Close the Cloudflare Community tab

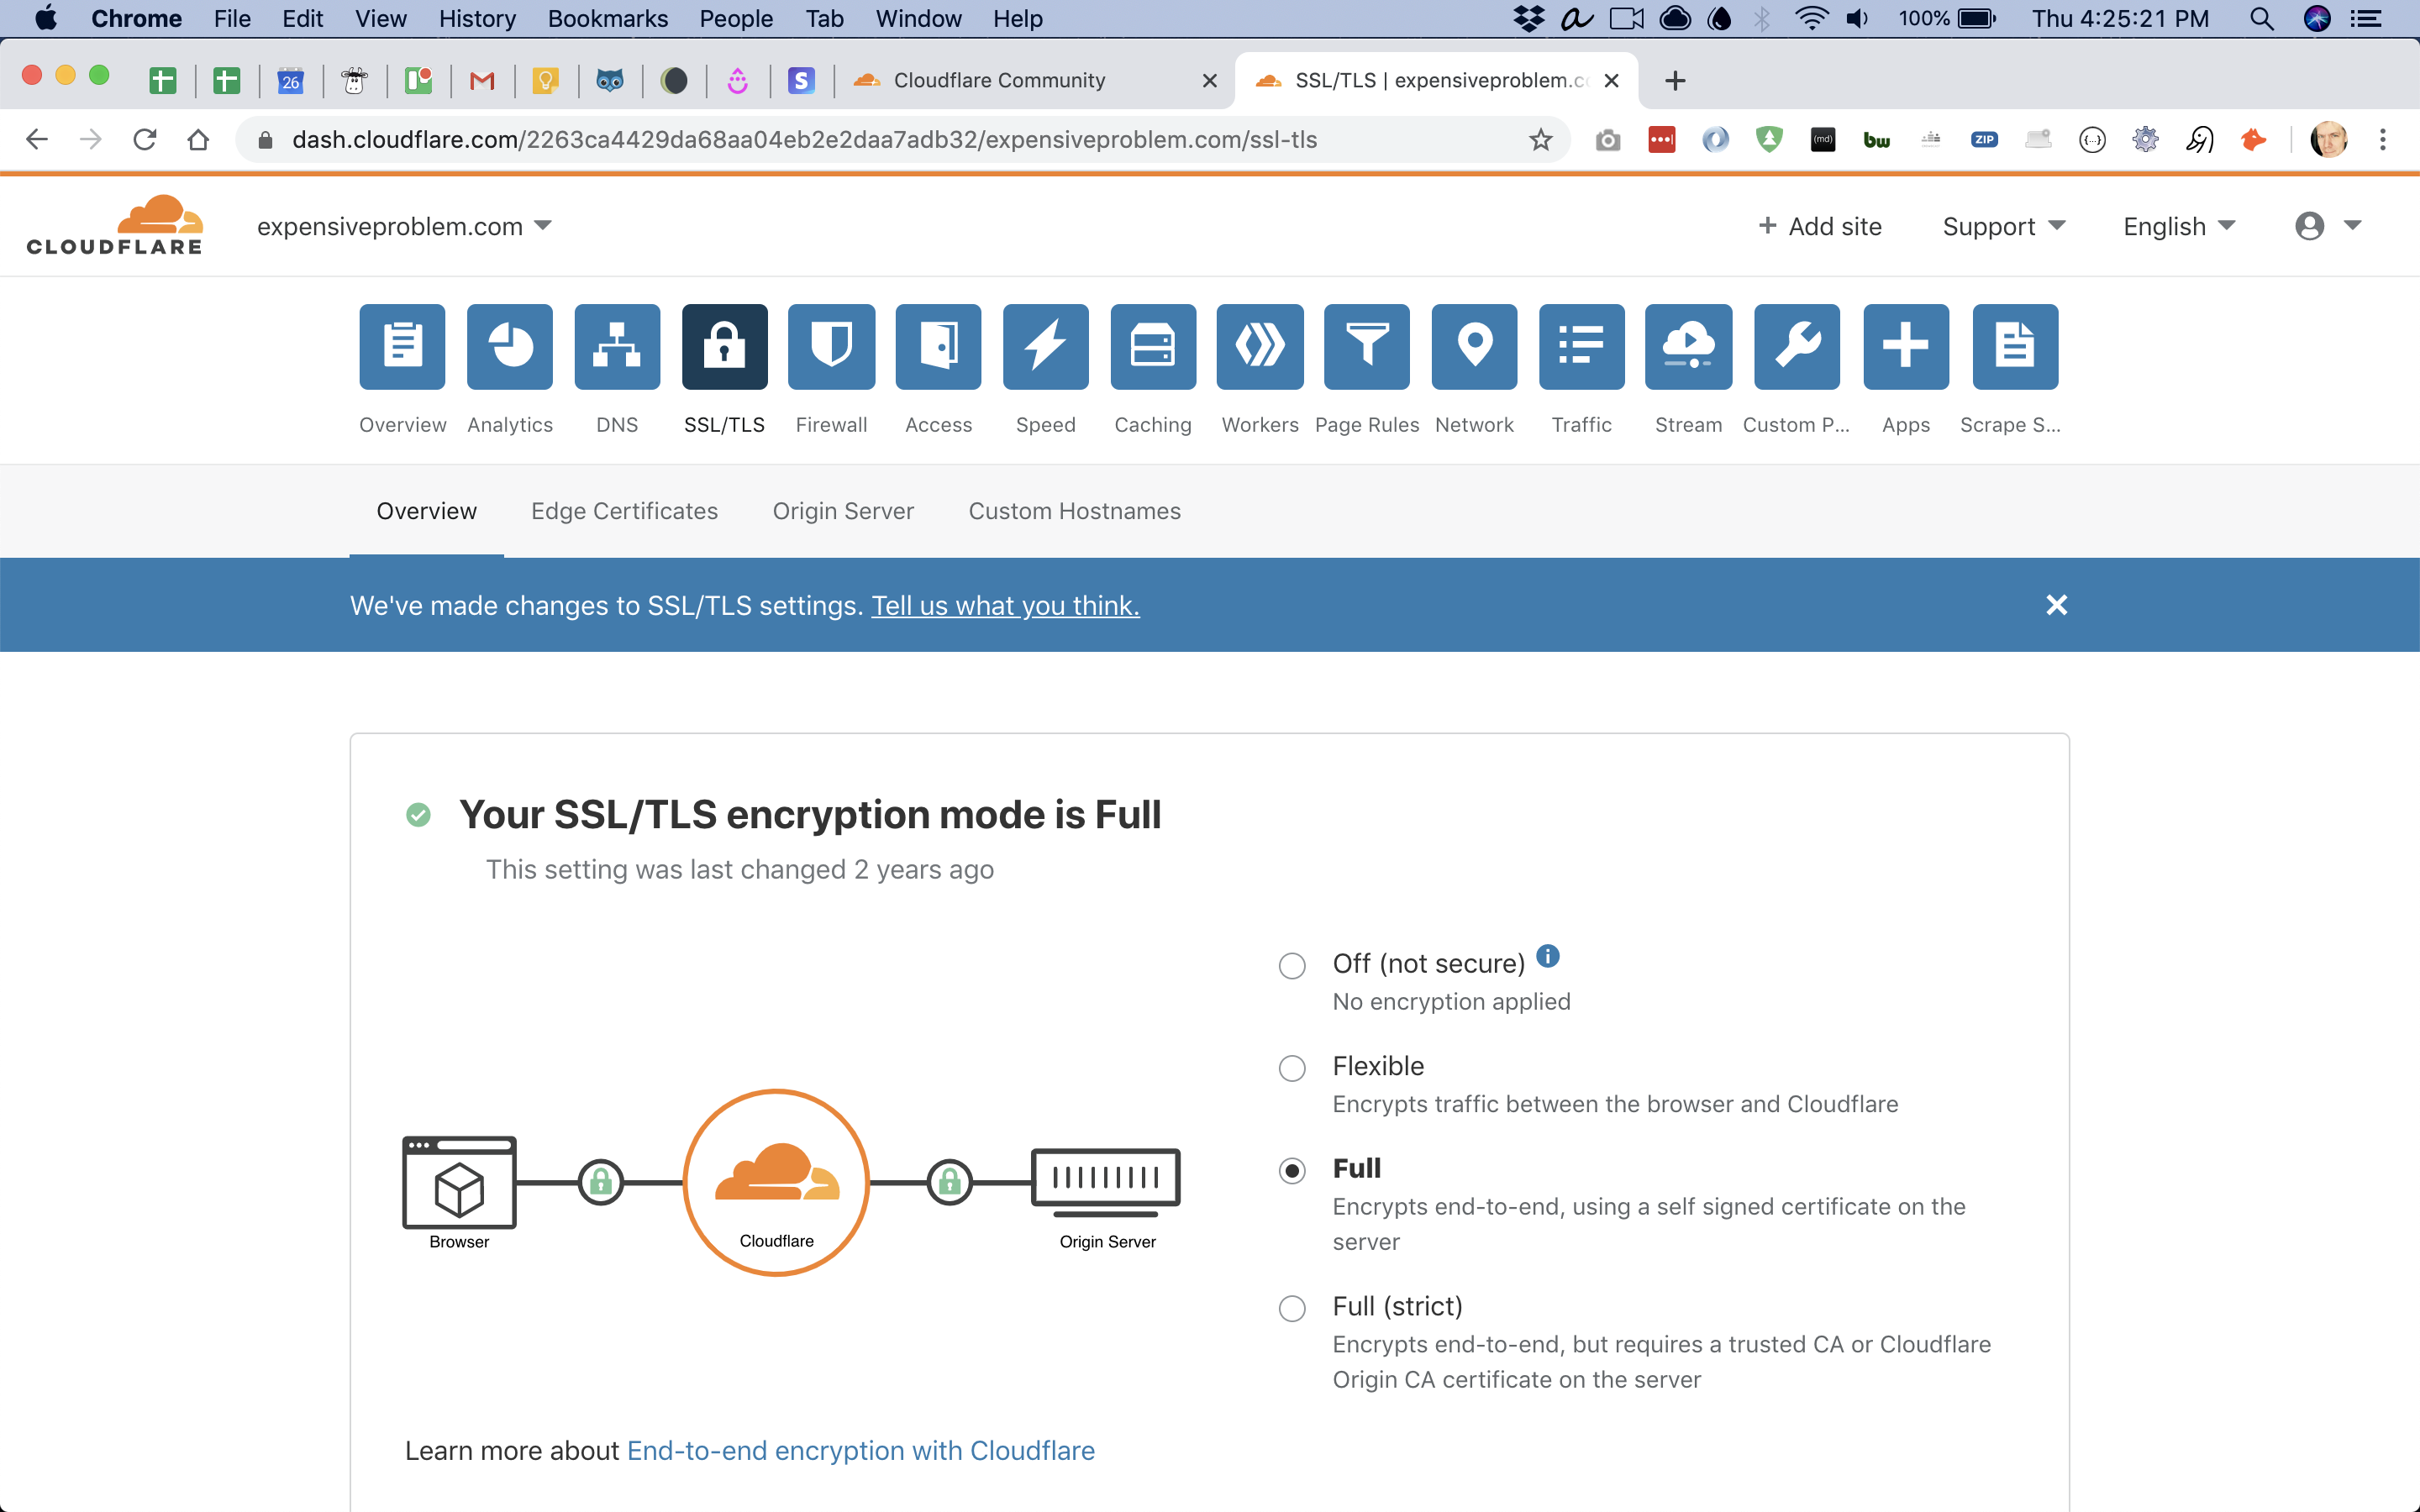click(1209, 81)
